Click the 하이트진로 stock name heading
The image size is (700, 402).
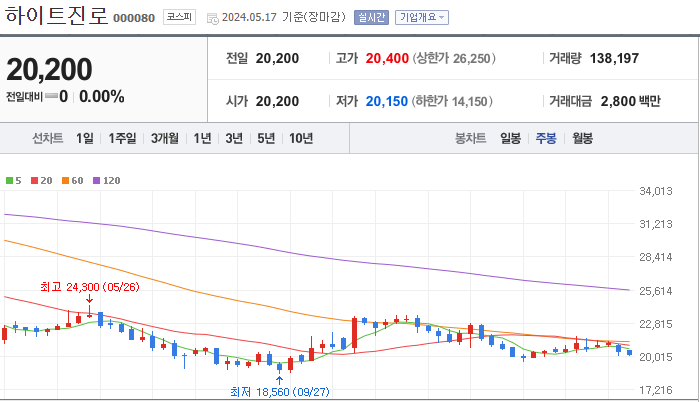click(57, 16)
